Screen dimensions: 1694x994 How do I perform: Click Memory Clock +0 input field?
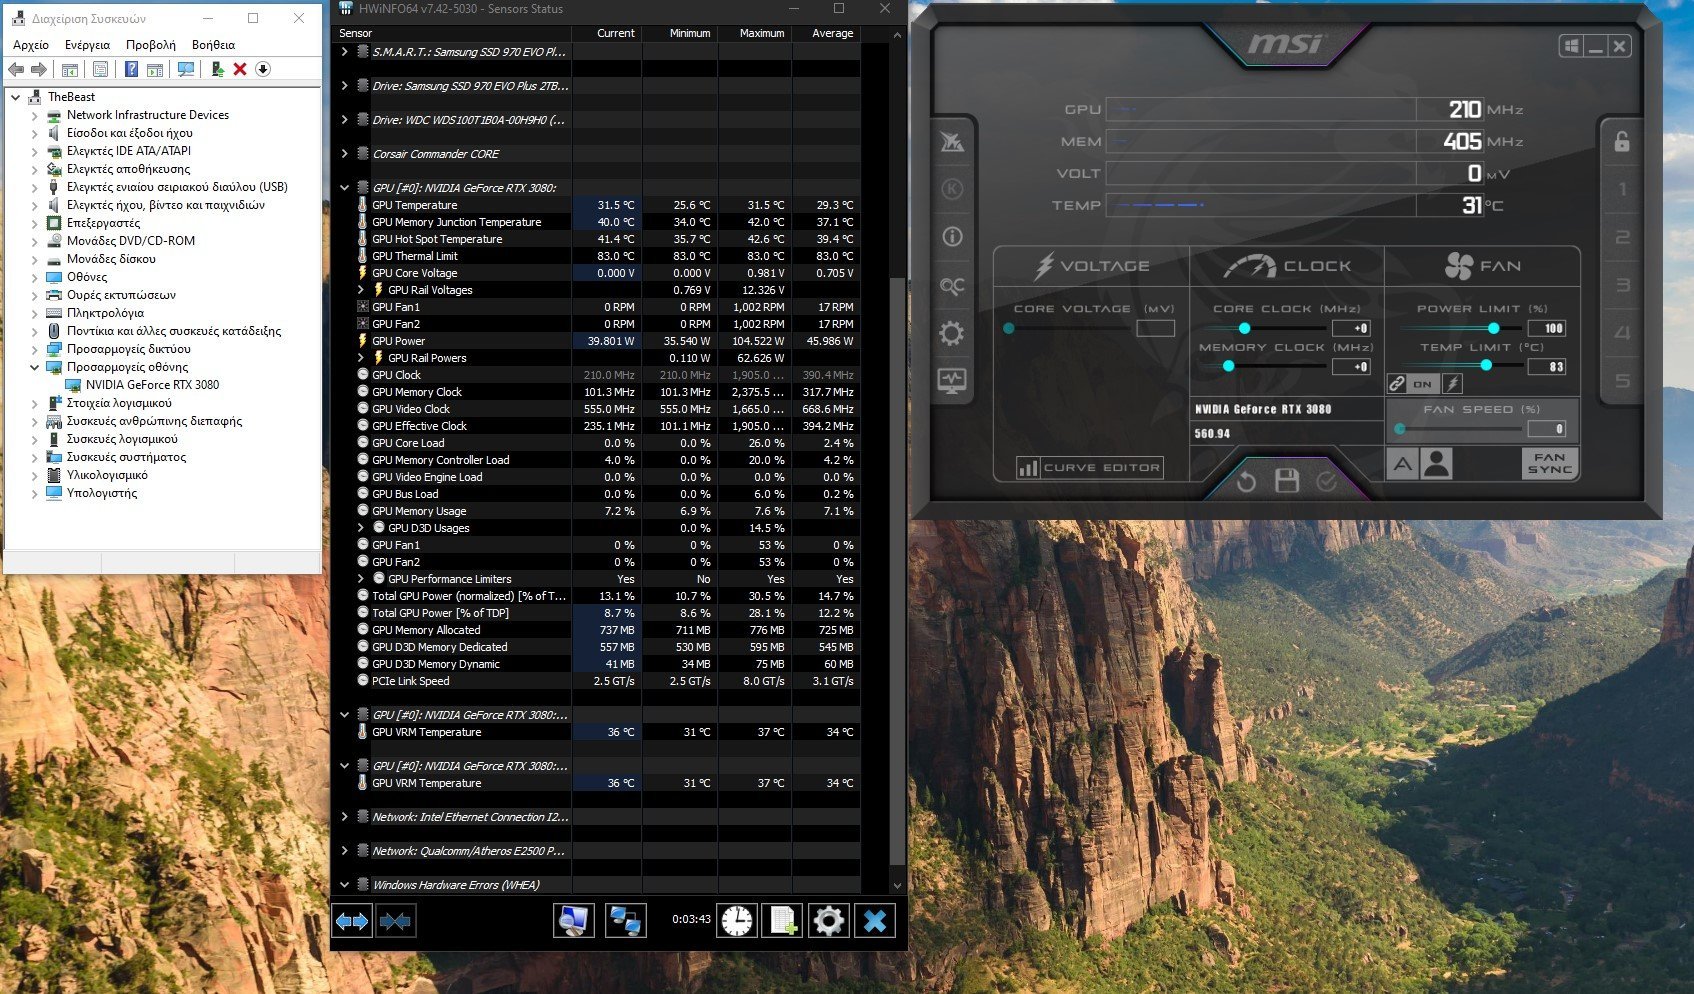(x=1351, y=367)
